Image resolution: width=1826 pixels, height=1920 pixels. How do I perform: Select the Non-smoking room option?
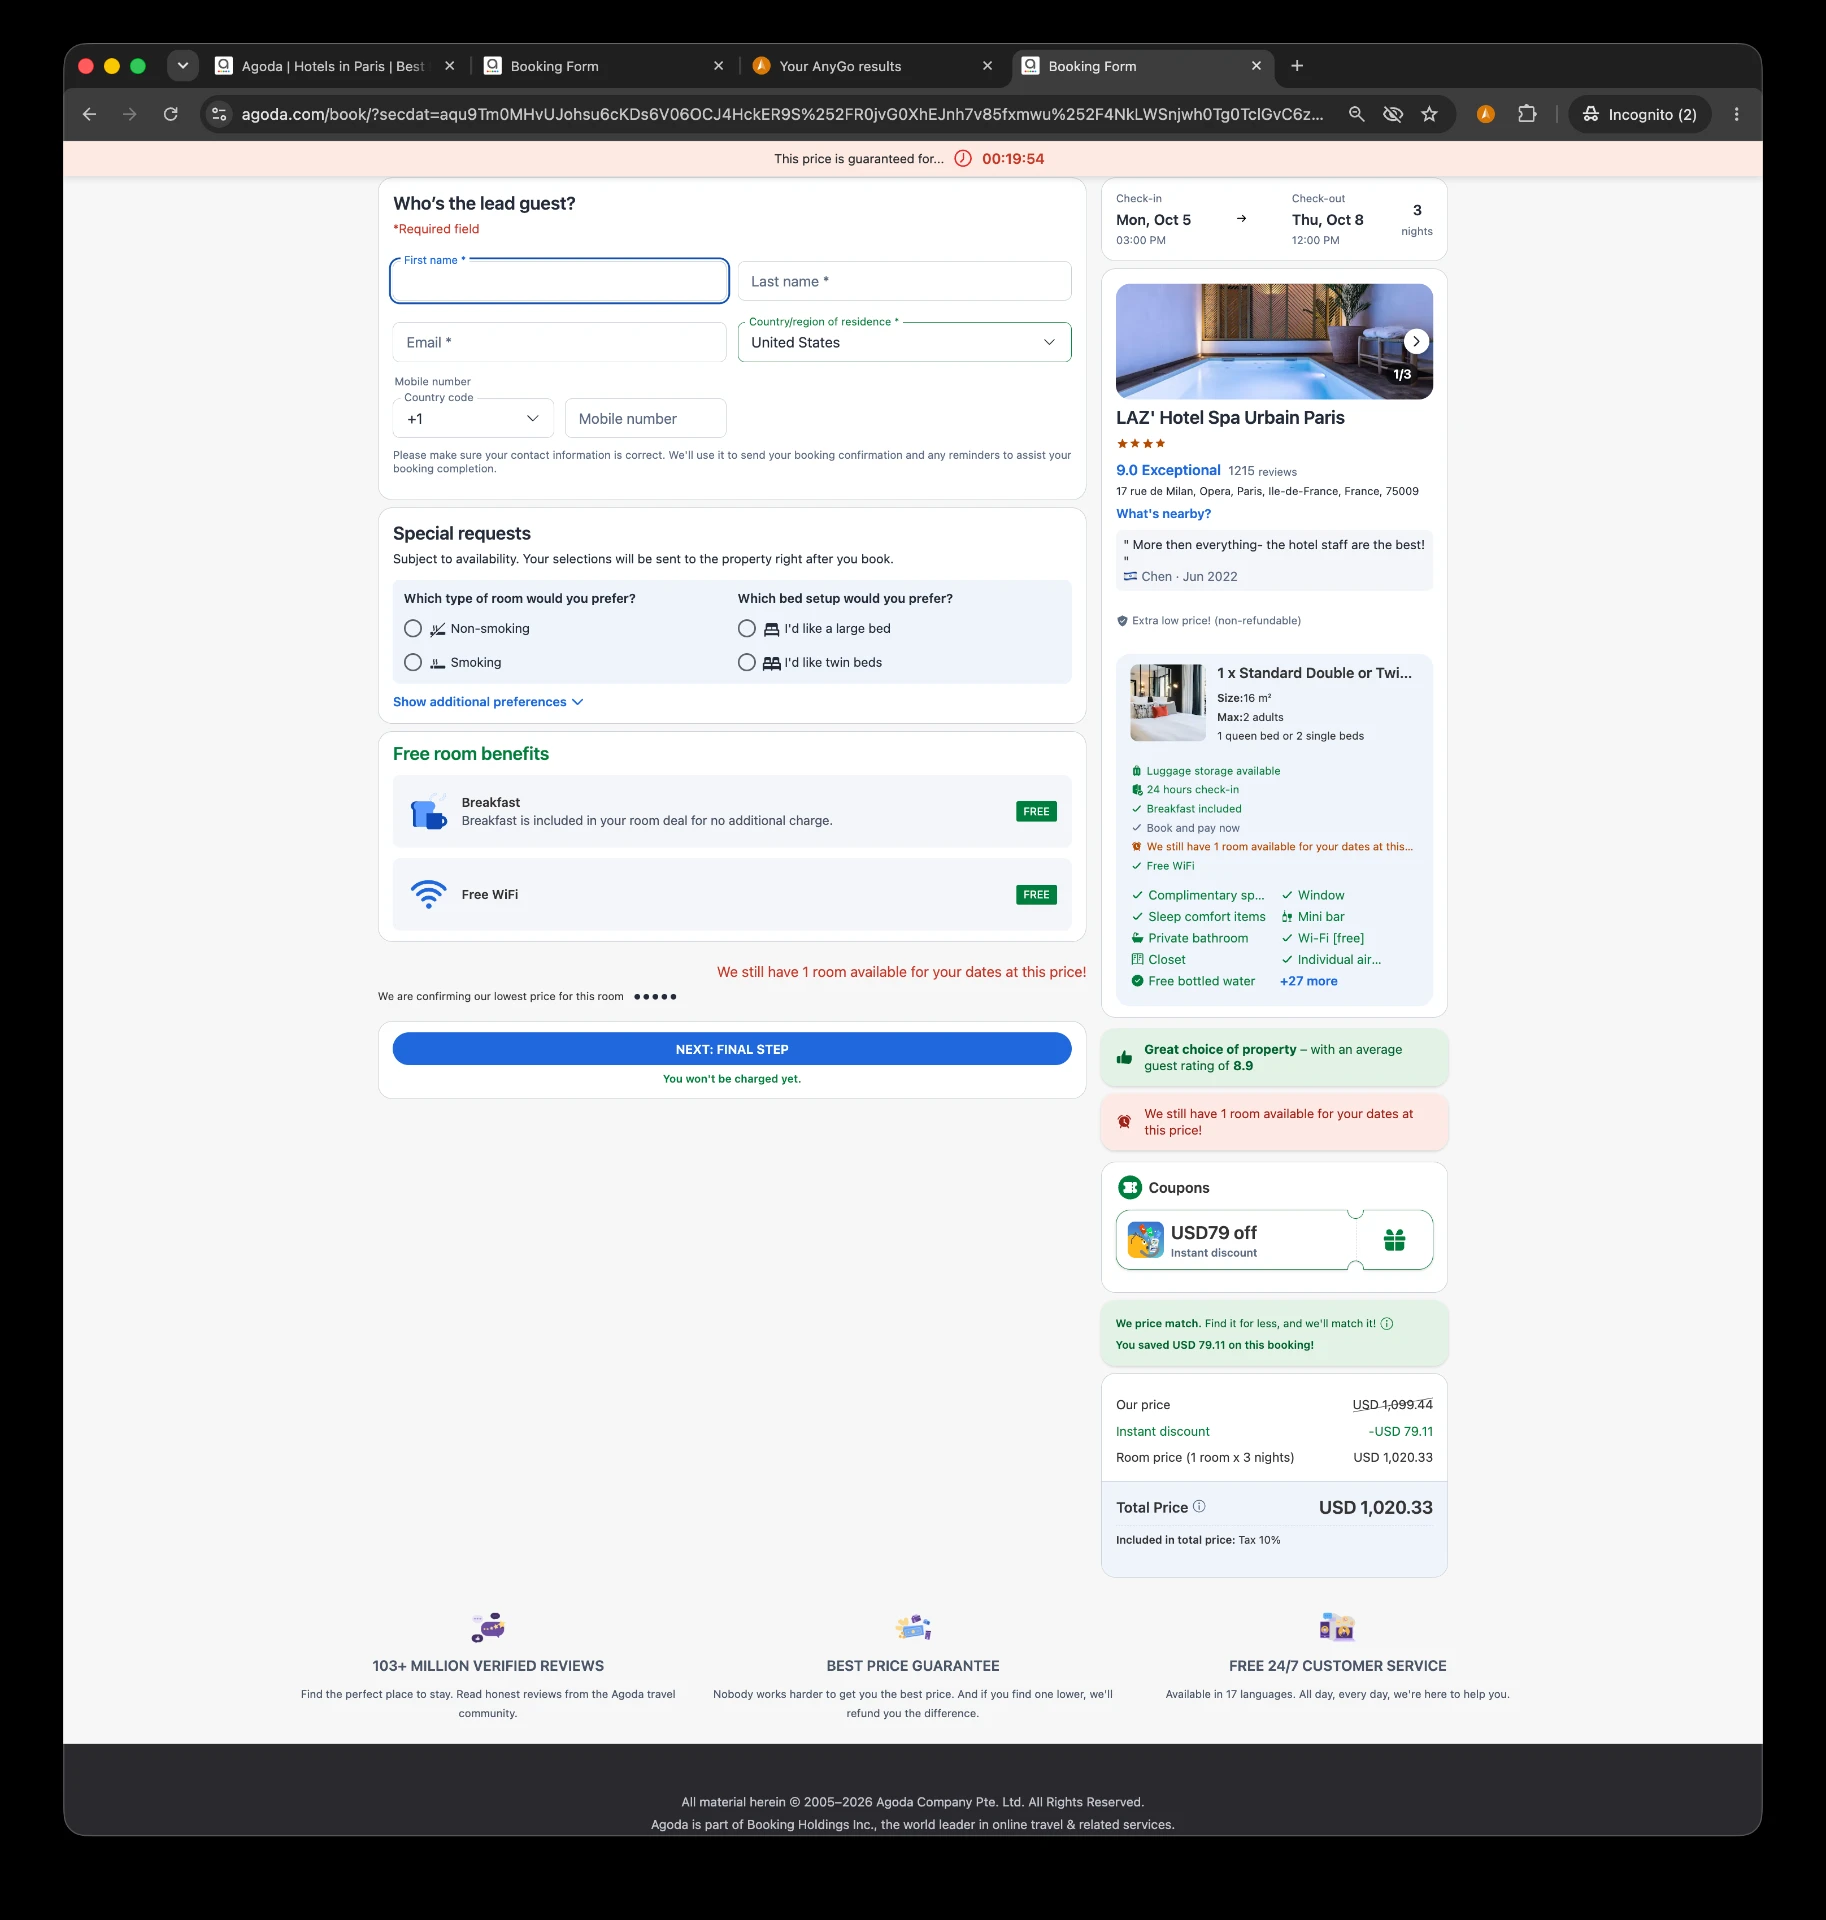(x=413, y=628)
